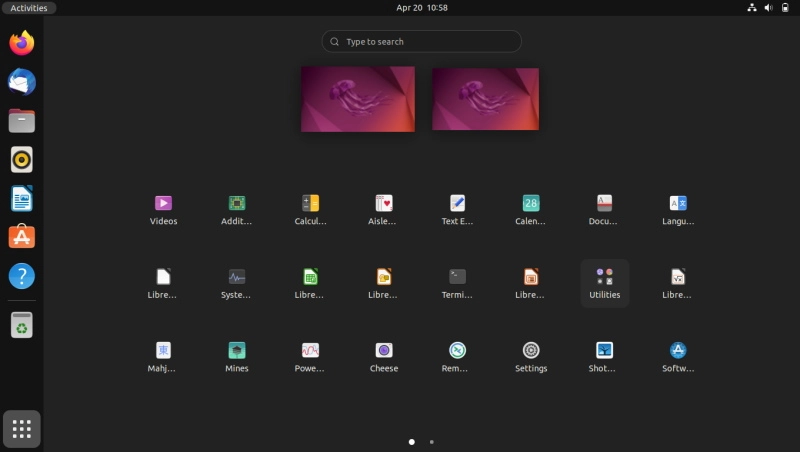Image resolution: width=800 pixels, height=452 pixels.
Task: Open the sound volume system menu
Action: pyautogui.click(x=768, y=8)
